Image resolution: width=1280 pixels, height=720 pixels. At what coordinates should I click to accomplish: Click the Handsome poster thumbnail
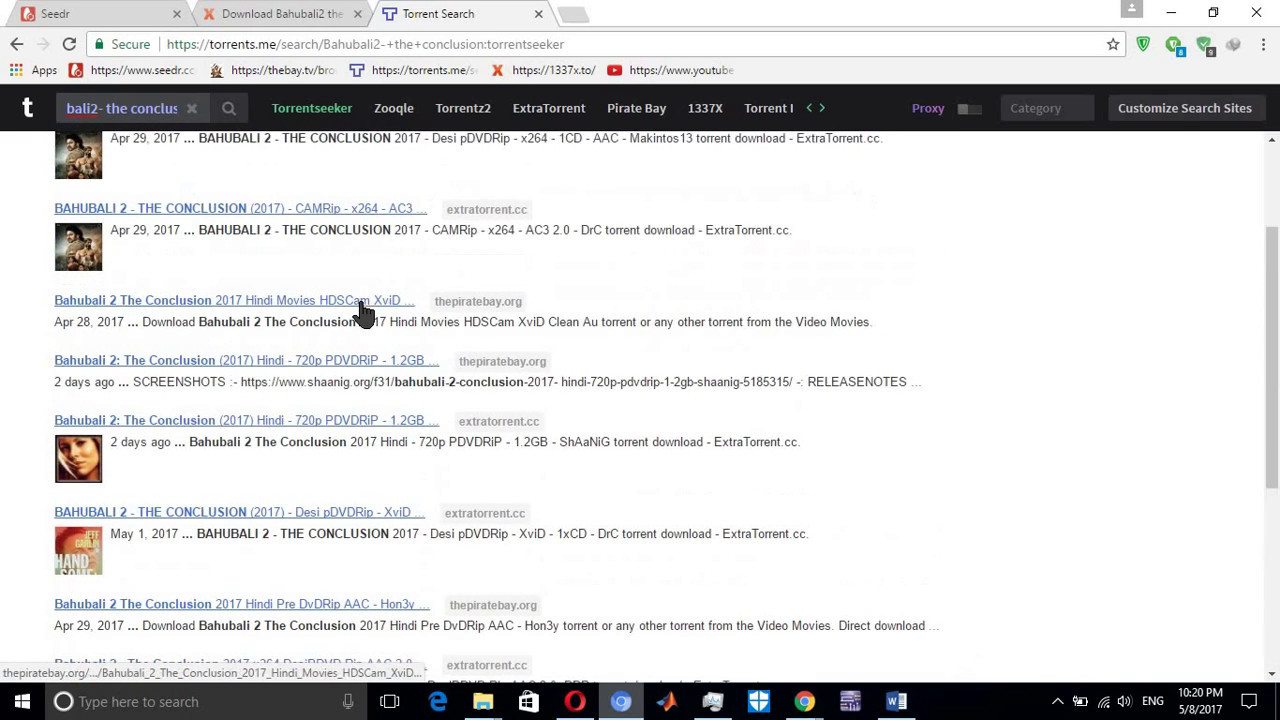78,551
